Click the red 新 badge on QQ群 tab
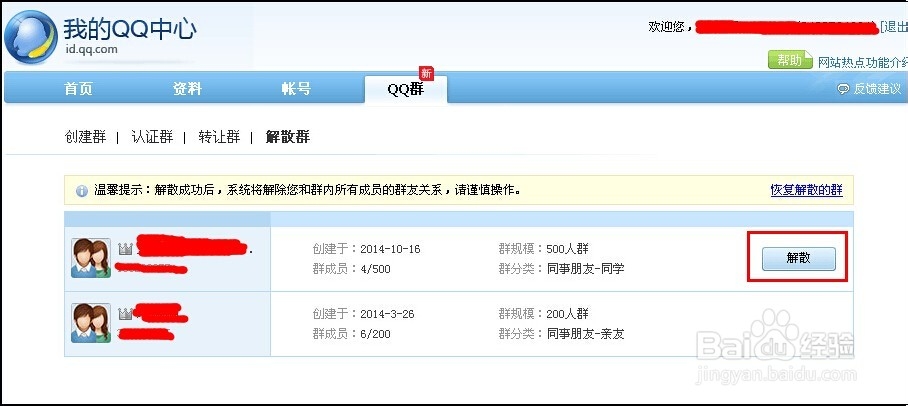 (x=427, y=73)
